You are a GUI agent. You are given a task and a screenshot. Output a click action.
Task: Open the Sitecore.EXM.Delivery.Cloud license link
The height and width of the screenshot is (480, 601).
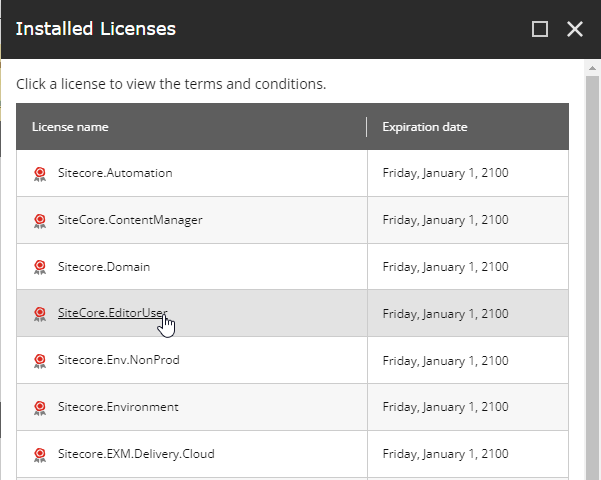pyautogui.click(x=136, y=454)
